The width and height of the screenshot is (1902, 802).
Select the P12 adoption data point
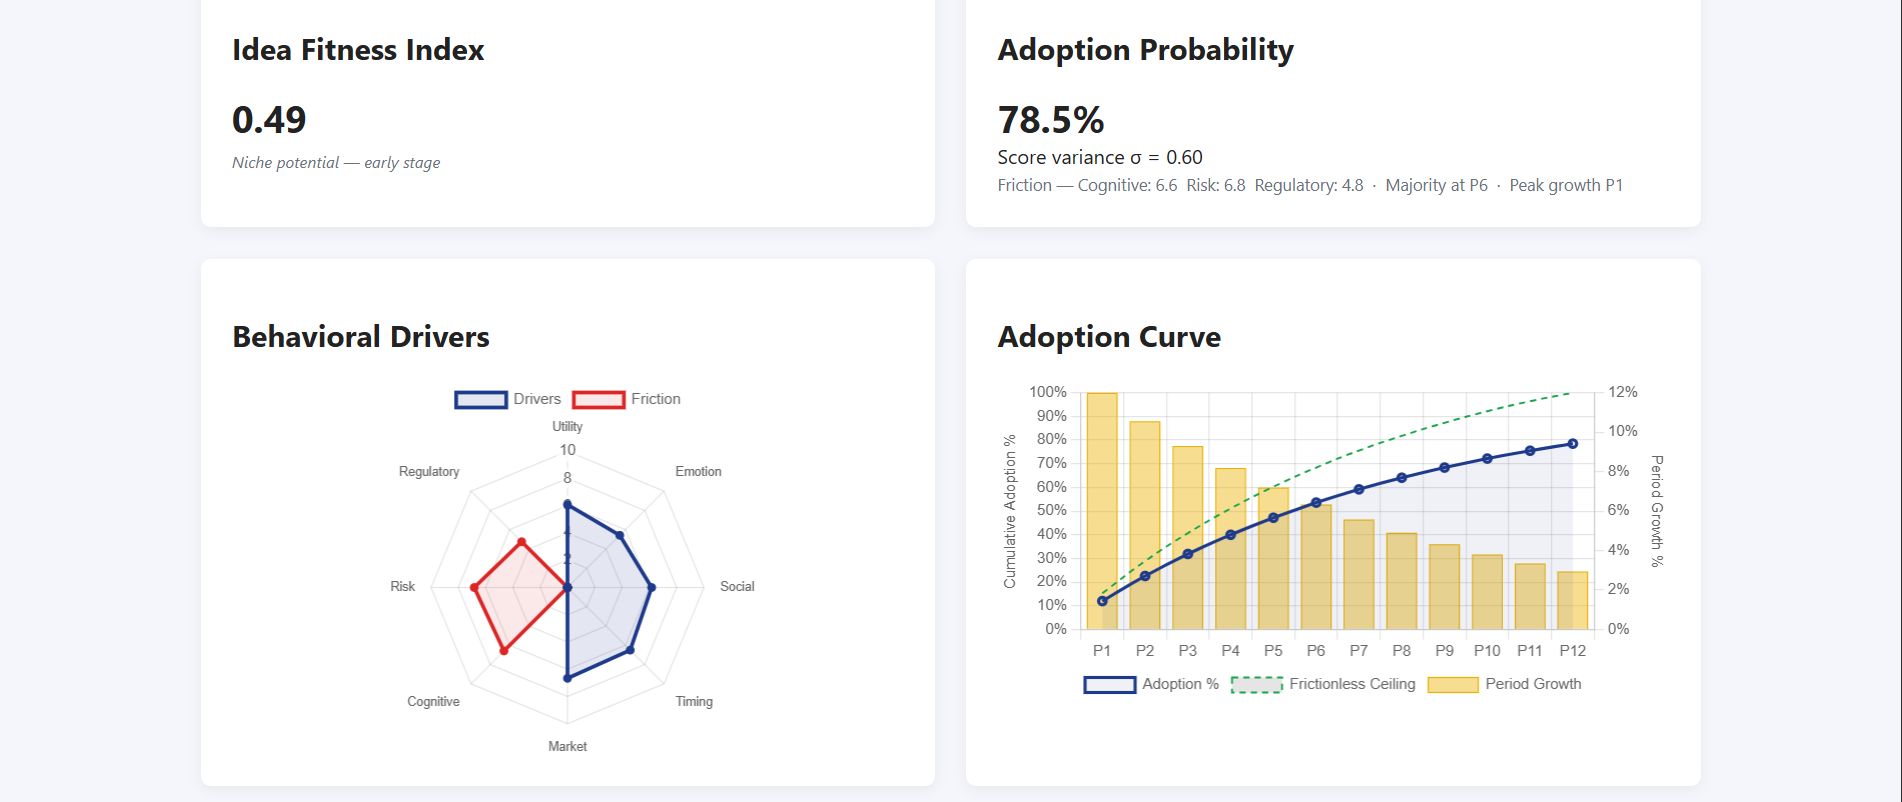(1572, 444)
